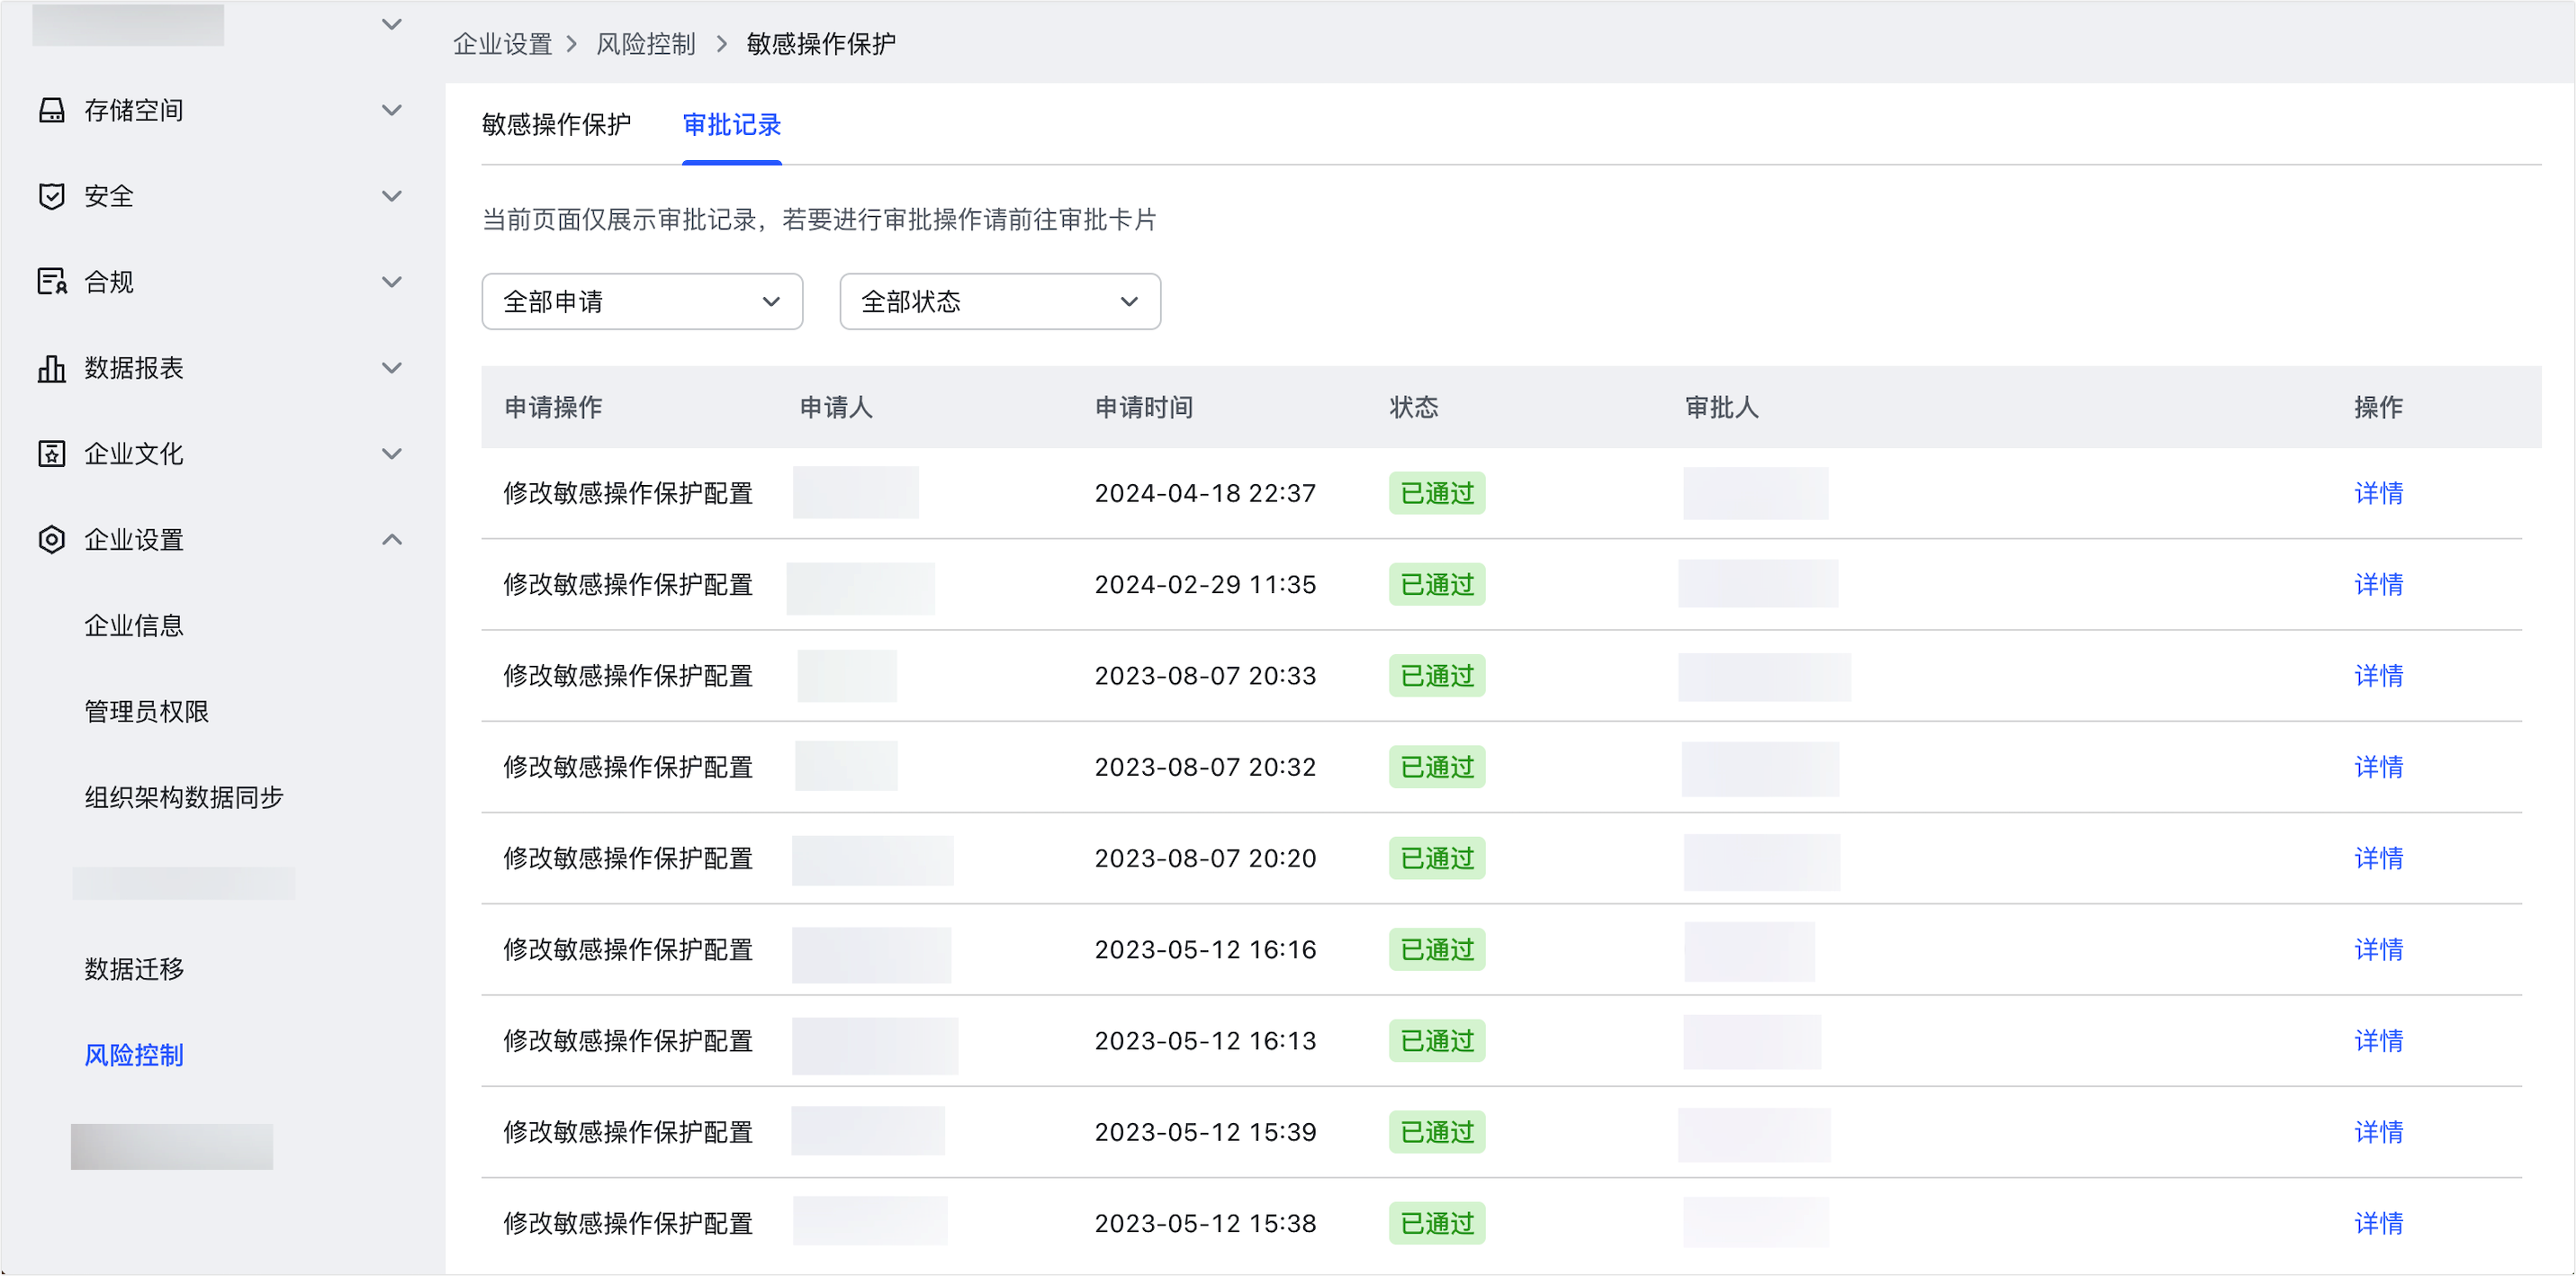Open 数据迁移 submenu item
Screen dimensions: 2576x1276
(x=134, y=970)
